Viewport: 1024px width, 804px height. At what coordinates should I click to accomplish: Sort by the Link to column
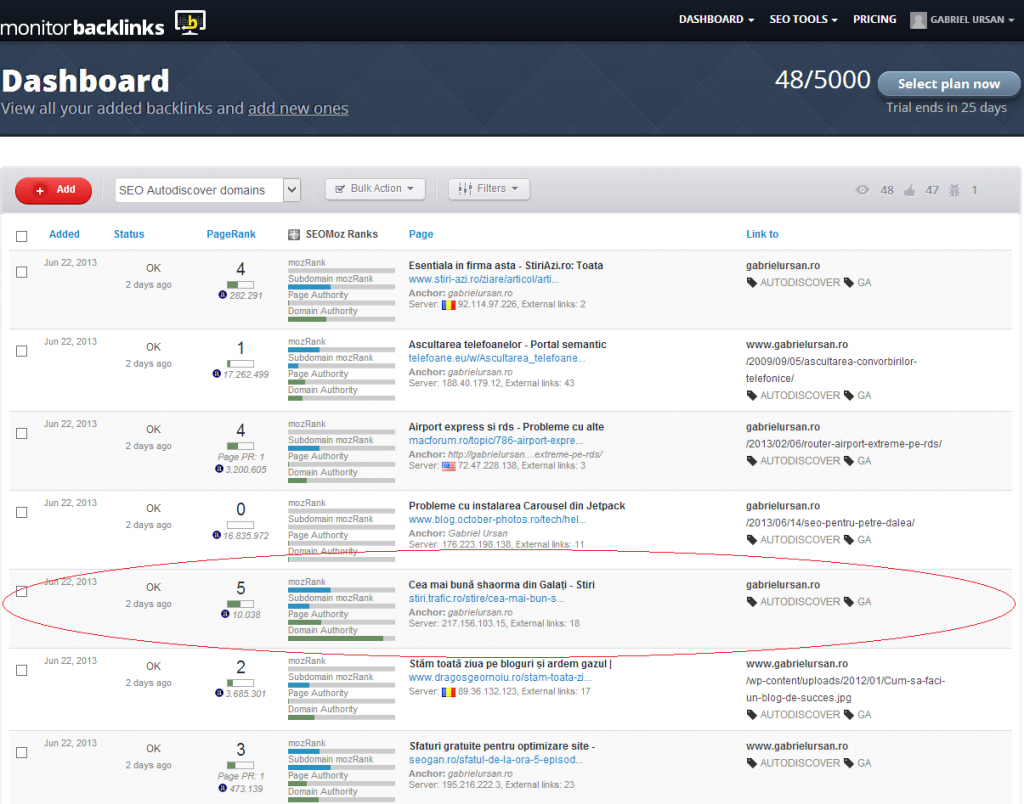[x=762, y=234]
